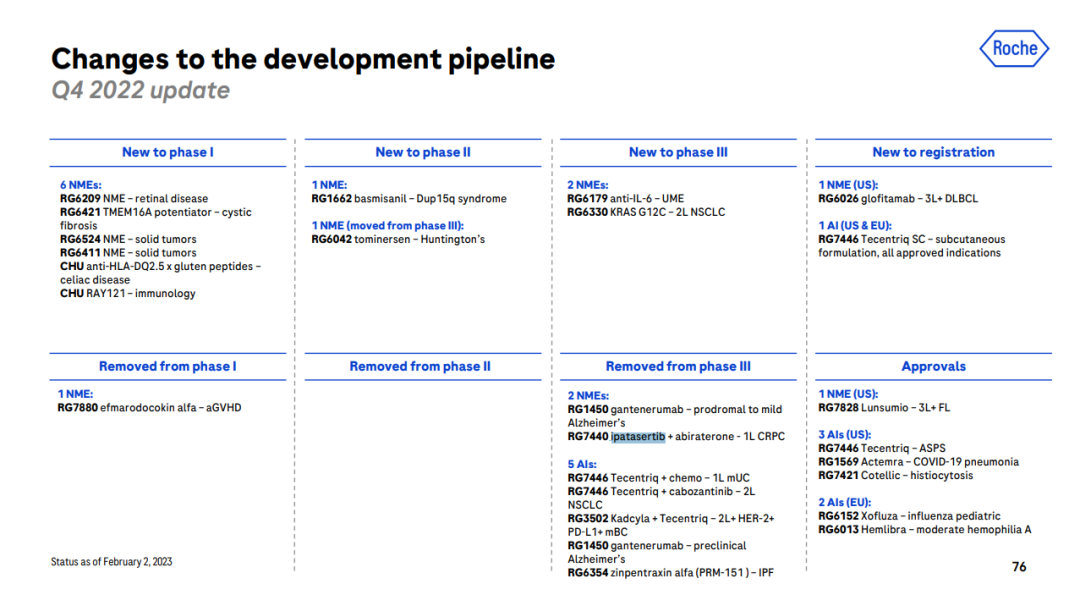Select 'RG6179 anti-IL-6 – UME' entry
Screen dimensions: 1080x606
(x=625, y=198)
